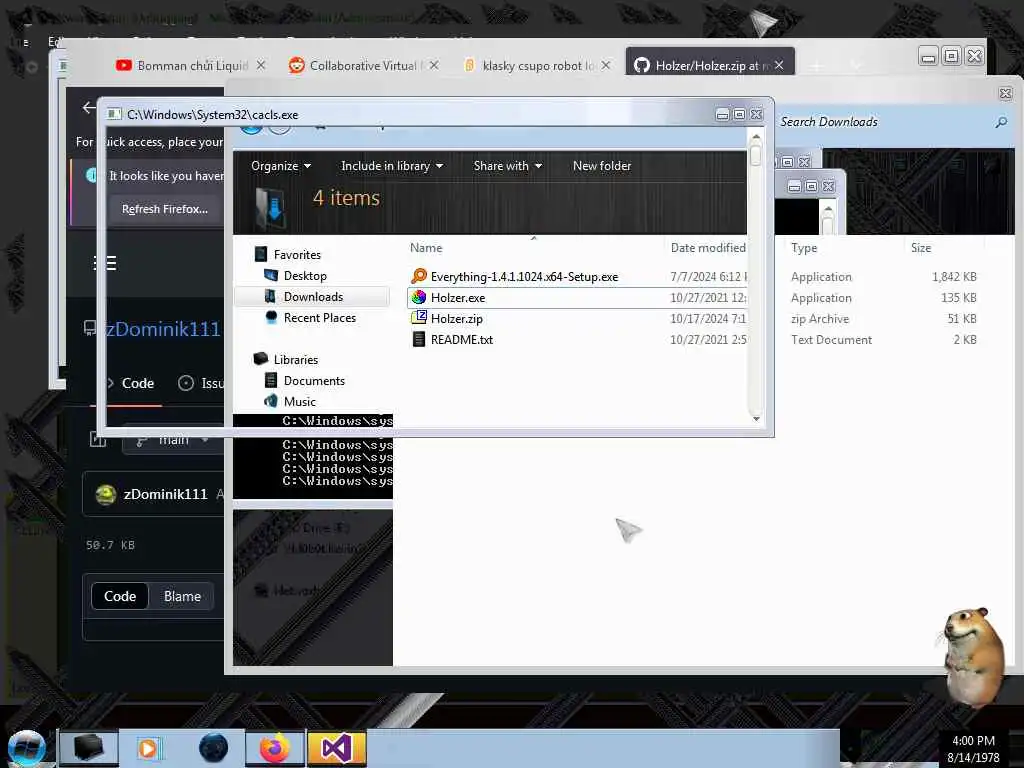Open the Windows Start orb
The width and height of the screenshot is (1024, 768).
point(26,748)
